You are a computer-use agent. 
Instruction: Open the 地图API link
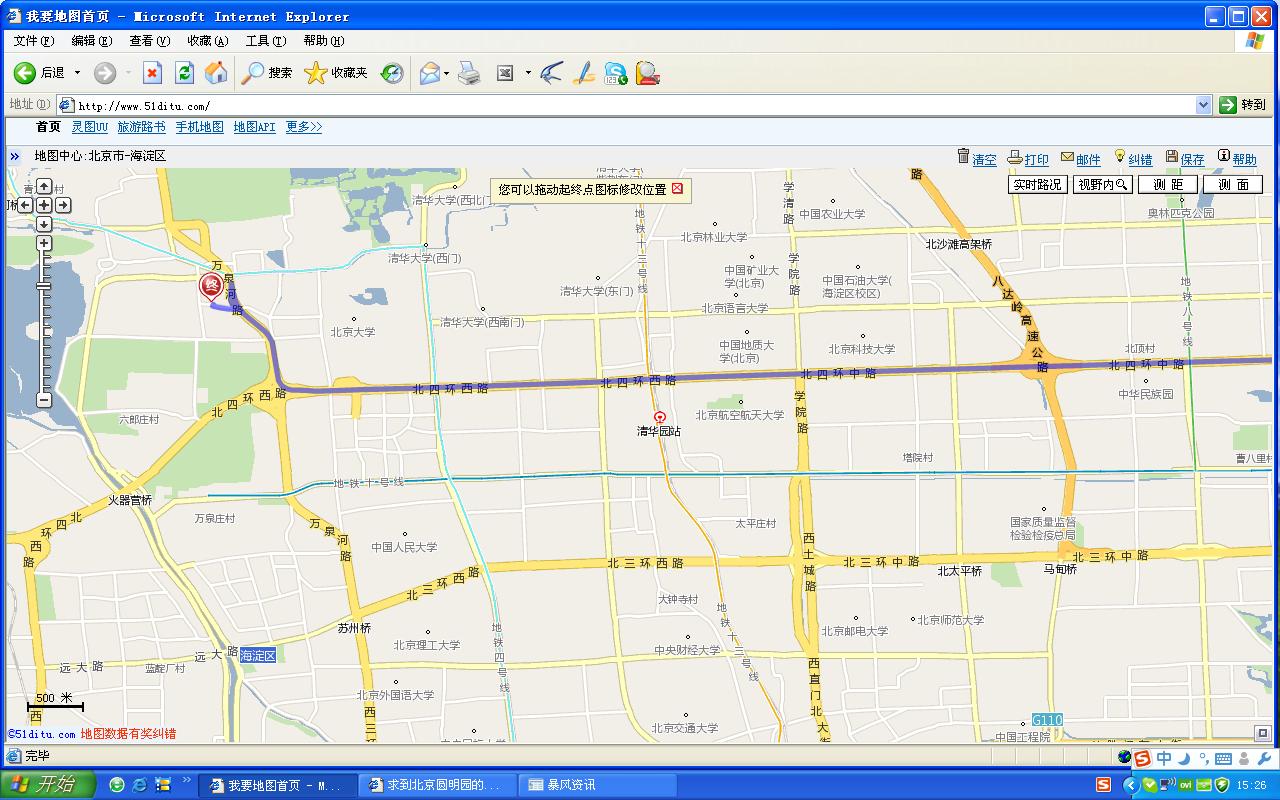coord(254,127)
